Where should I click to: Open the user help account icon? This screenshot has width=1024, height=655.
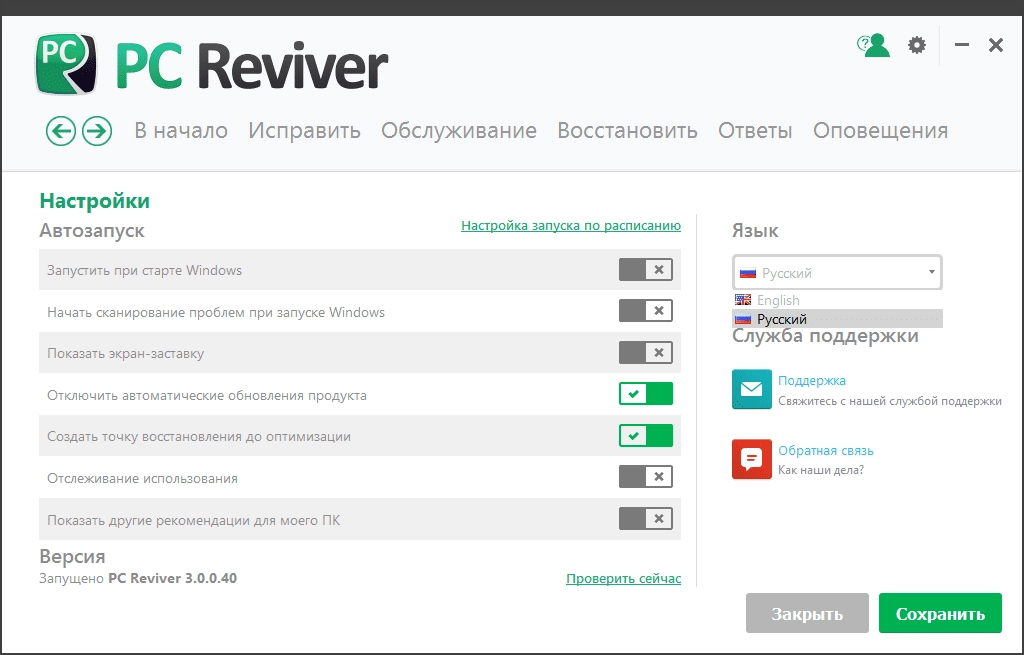(x=873, y=45)
